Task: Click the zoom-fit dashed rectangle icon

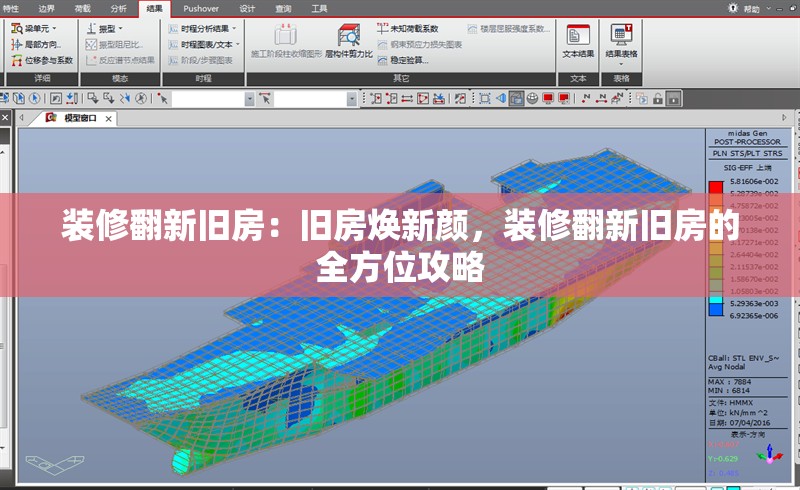Action: [485, 98]
